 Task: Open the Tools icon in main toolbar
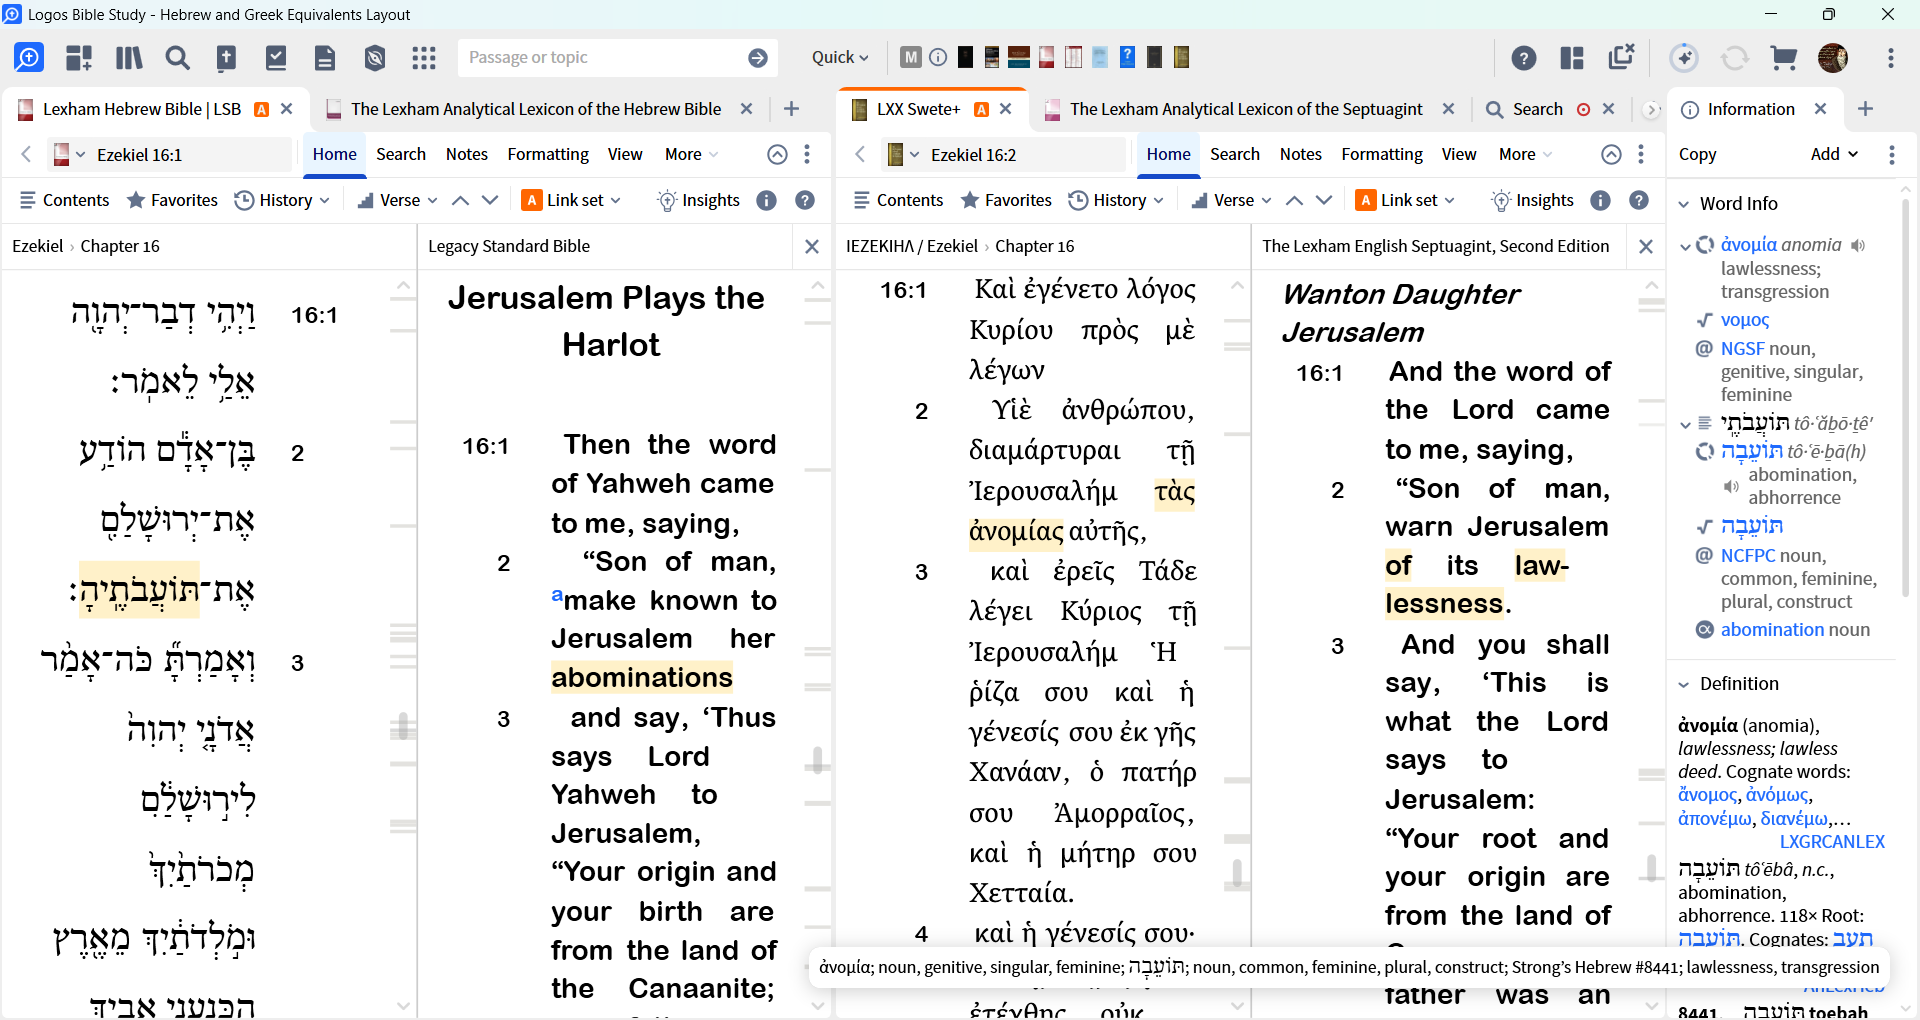click(375, 58)
